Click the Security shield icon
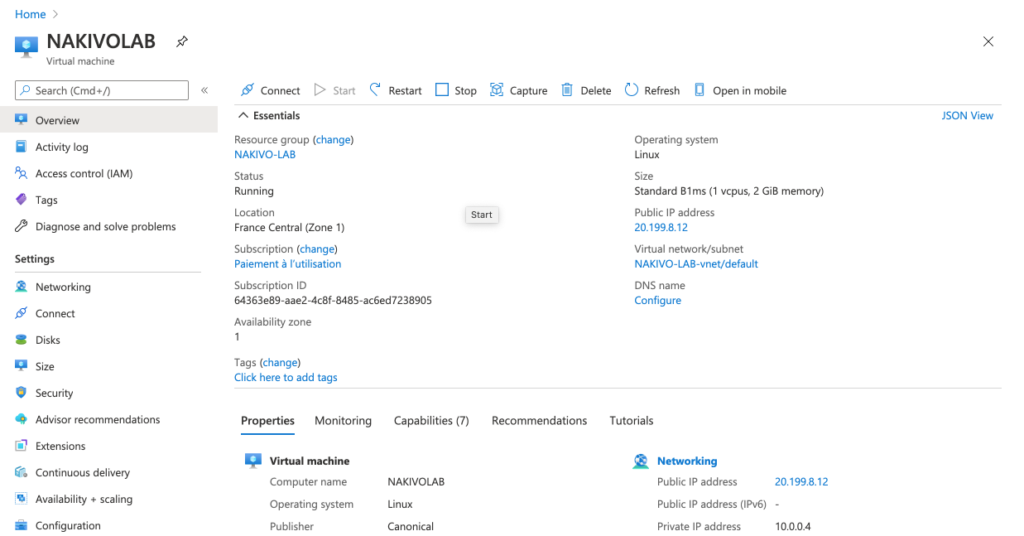Viewport: 1024px width, 536px height. coord(22,392)
